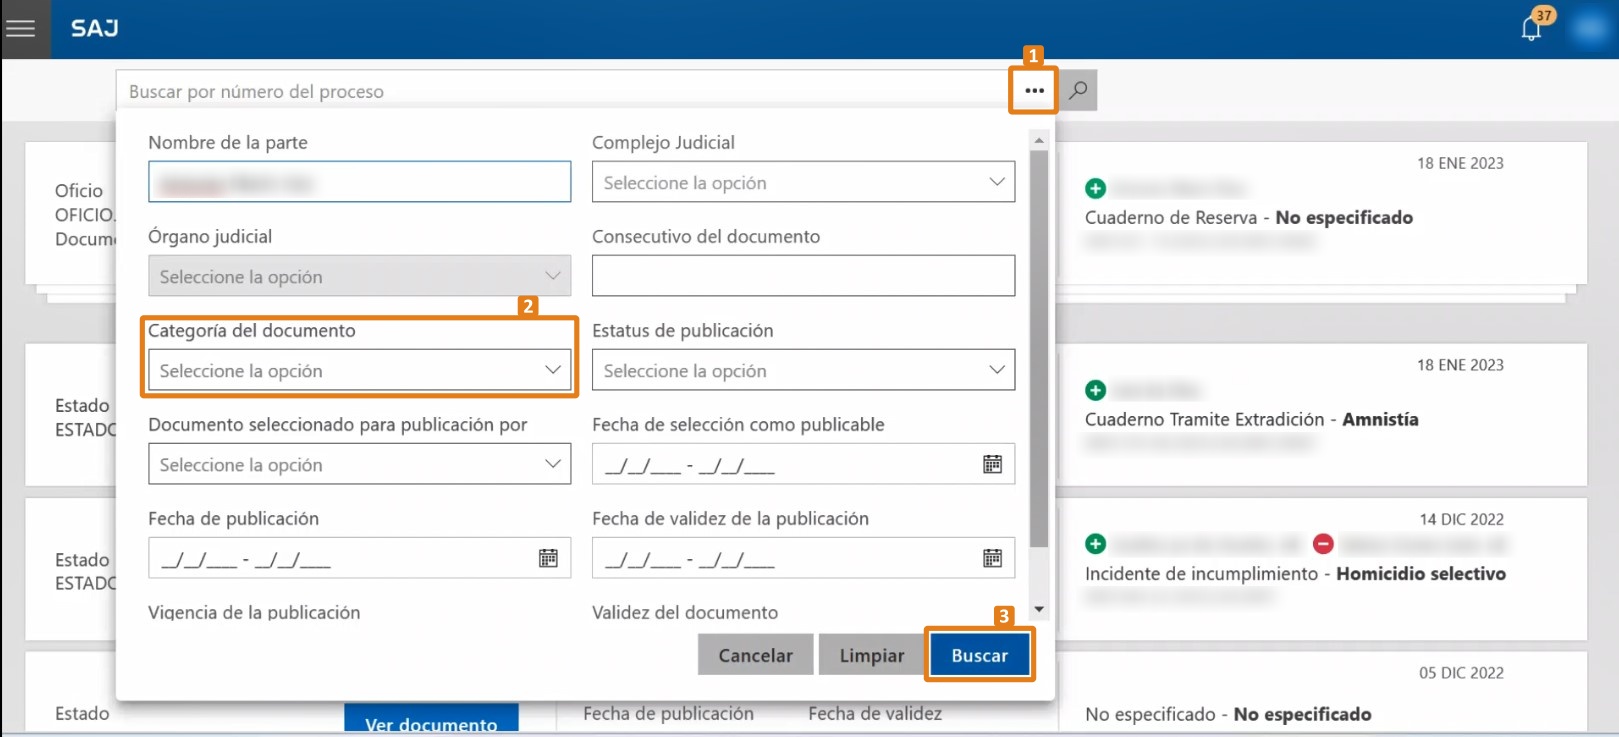
Task: Open Documento seleccionado para publicación por dropdown
Action: click(x=359, y=465)
